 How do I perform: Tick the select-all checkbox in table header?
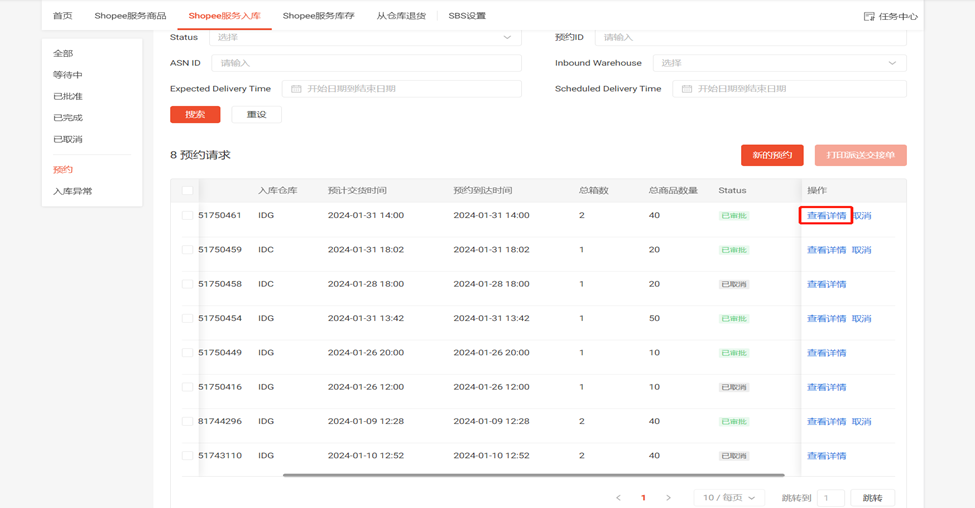[187, 190]
